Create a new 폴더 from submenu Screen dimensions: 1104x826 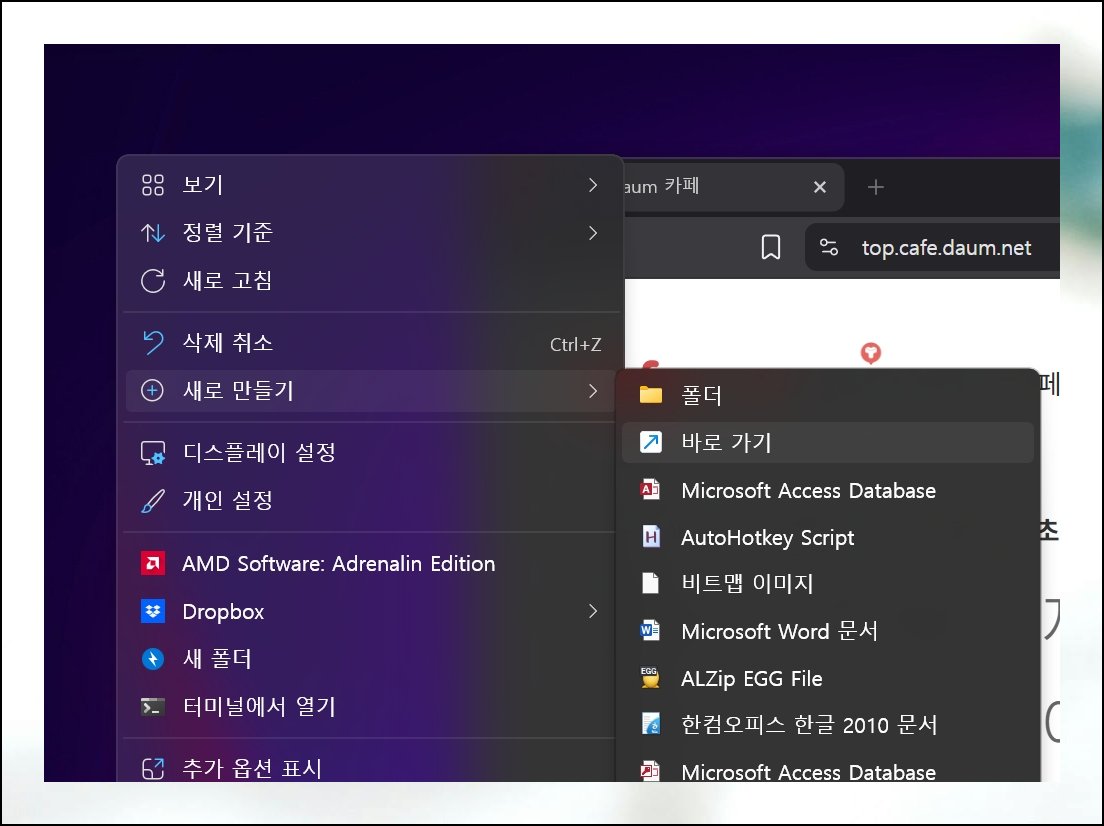[x=828, y=395]
